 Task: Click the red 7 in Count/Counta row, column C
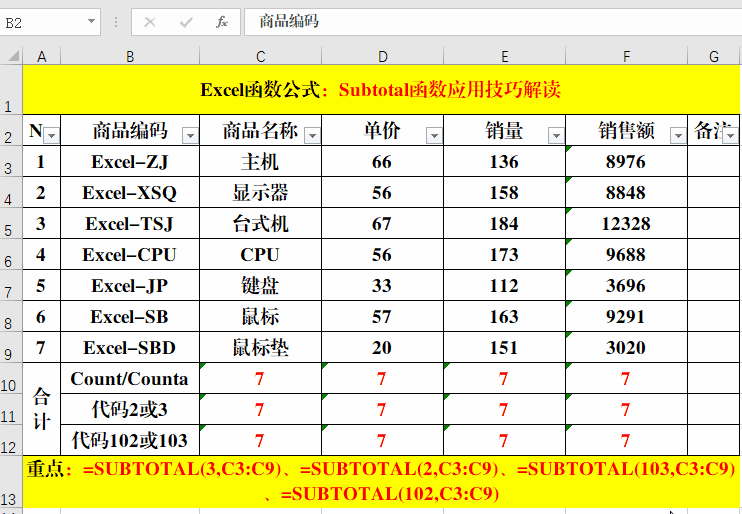(x=260, y=378)
